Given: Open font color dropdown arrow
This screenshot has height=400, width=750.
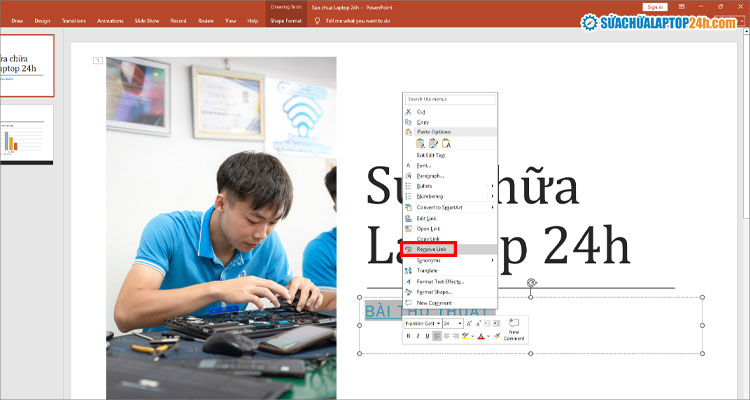Looking at the screenshot, I should point(488,336).
